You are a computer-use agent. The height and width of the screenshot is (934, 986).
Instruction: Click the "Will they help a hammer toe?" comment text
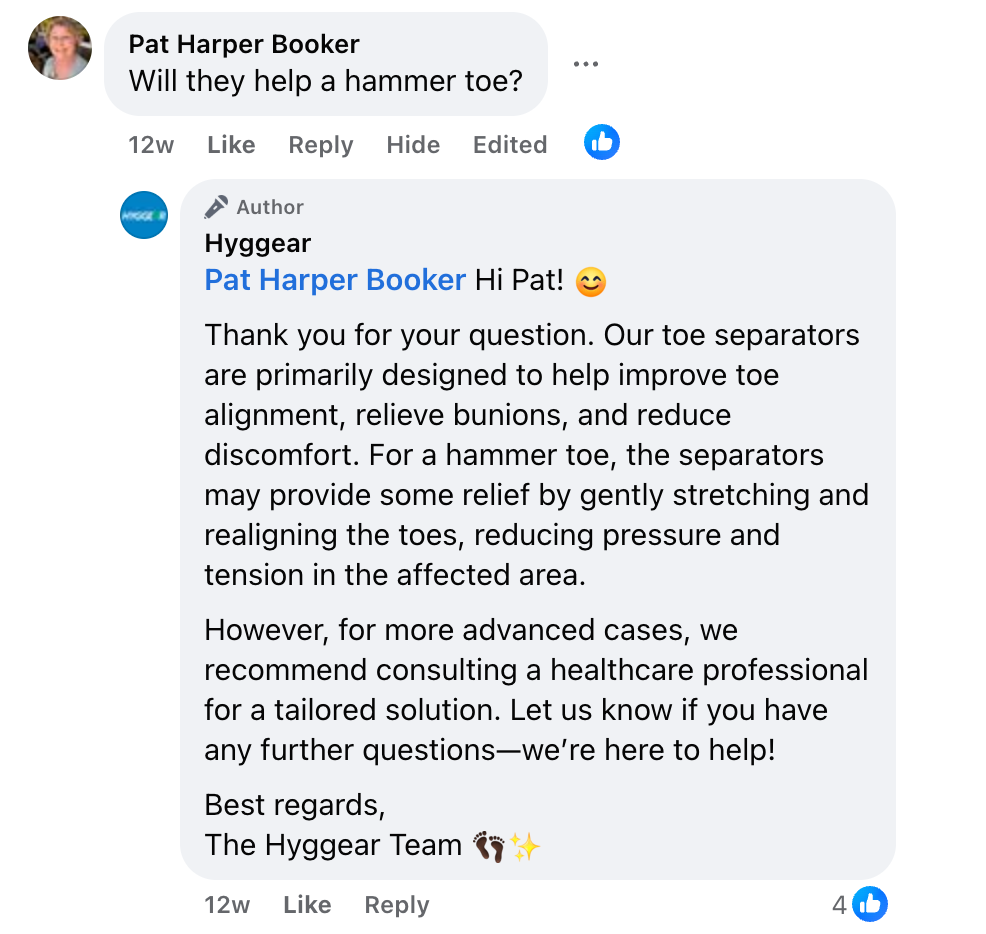point(326,81)
